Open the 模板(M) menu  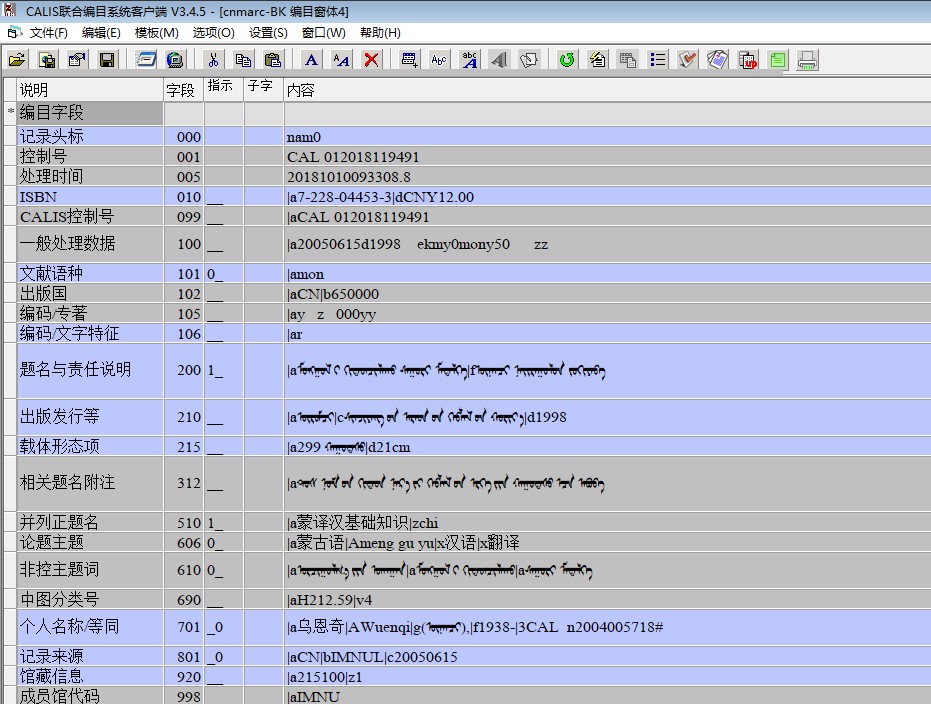click(x=156, y=33)
